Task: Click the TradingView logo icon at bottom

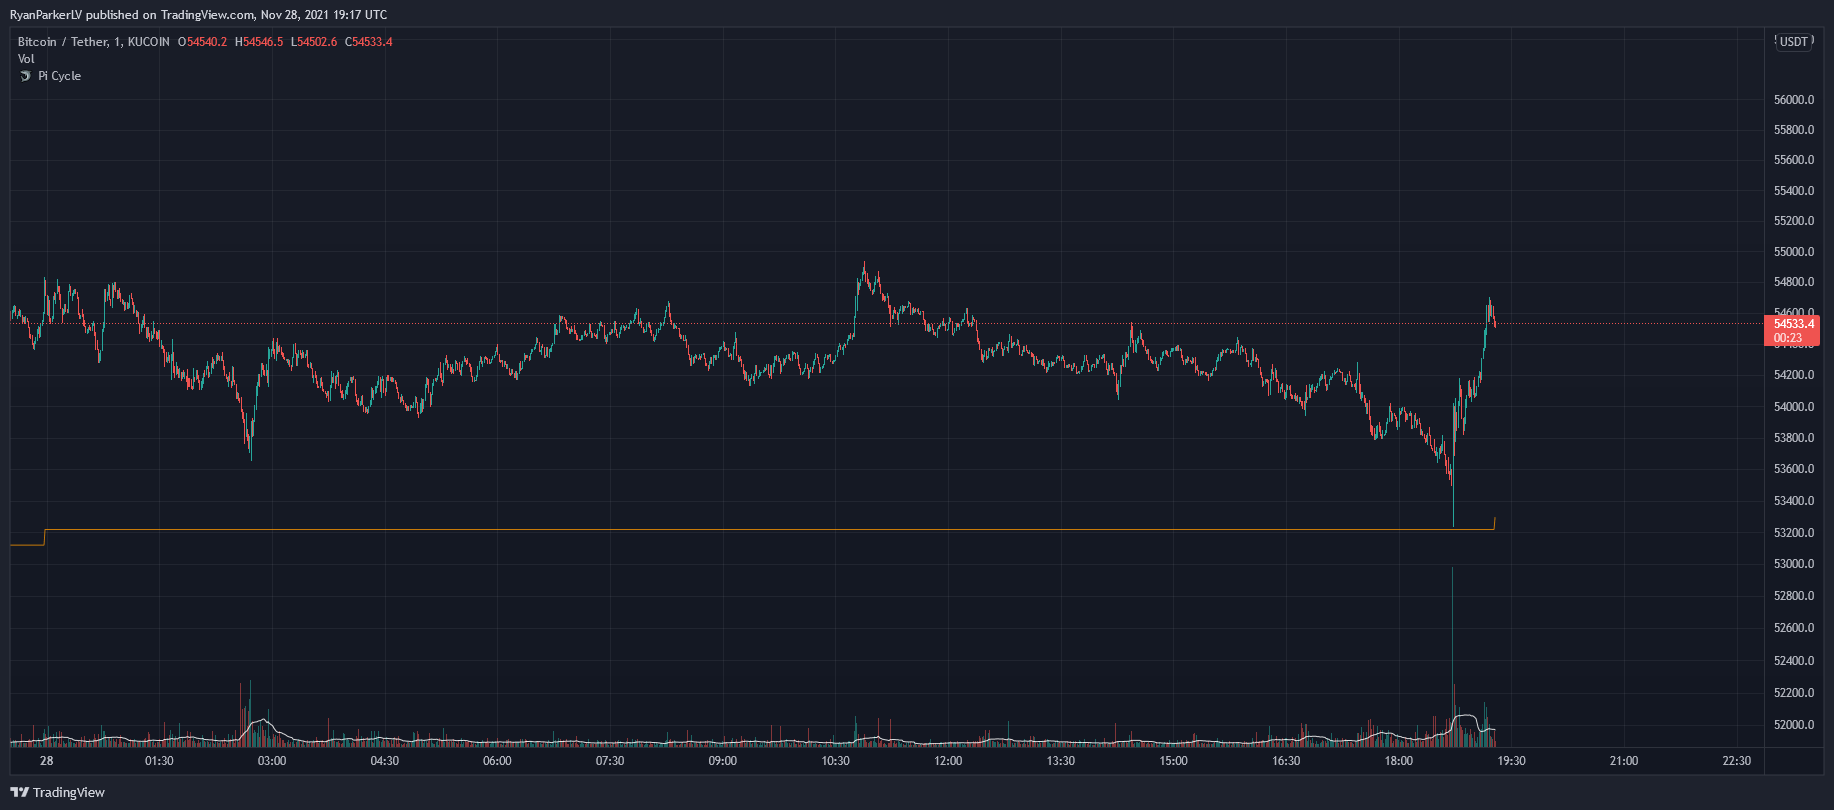Action: click(x=19, y=793)
